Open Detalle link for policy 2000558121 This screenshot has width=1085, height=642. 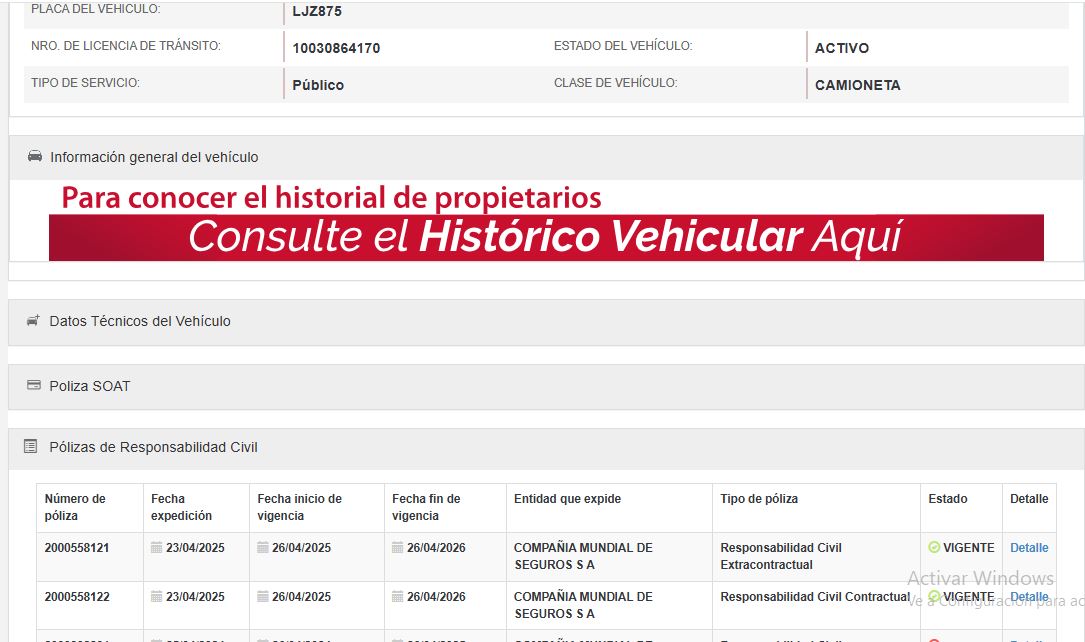pos(1029,548)
